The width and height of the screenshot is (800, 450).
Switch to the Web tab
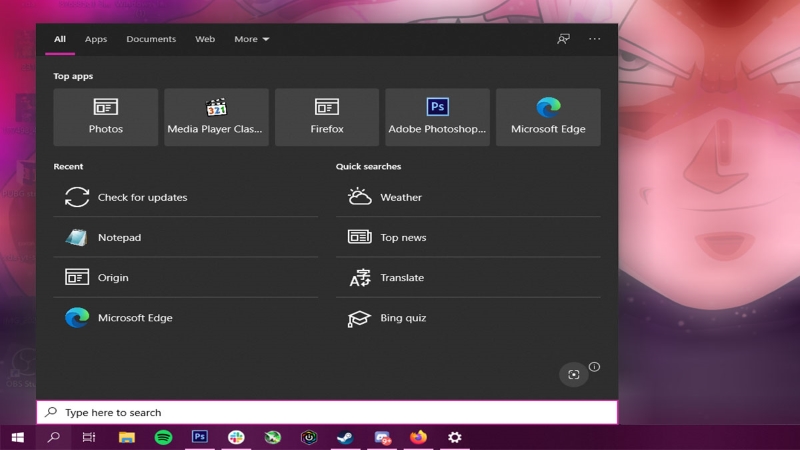[205, 39]
